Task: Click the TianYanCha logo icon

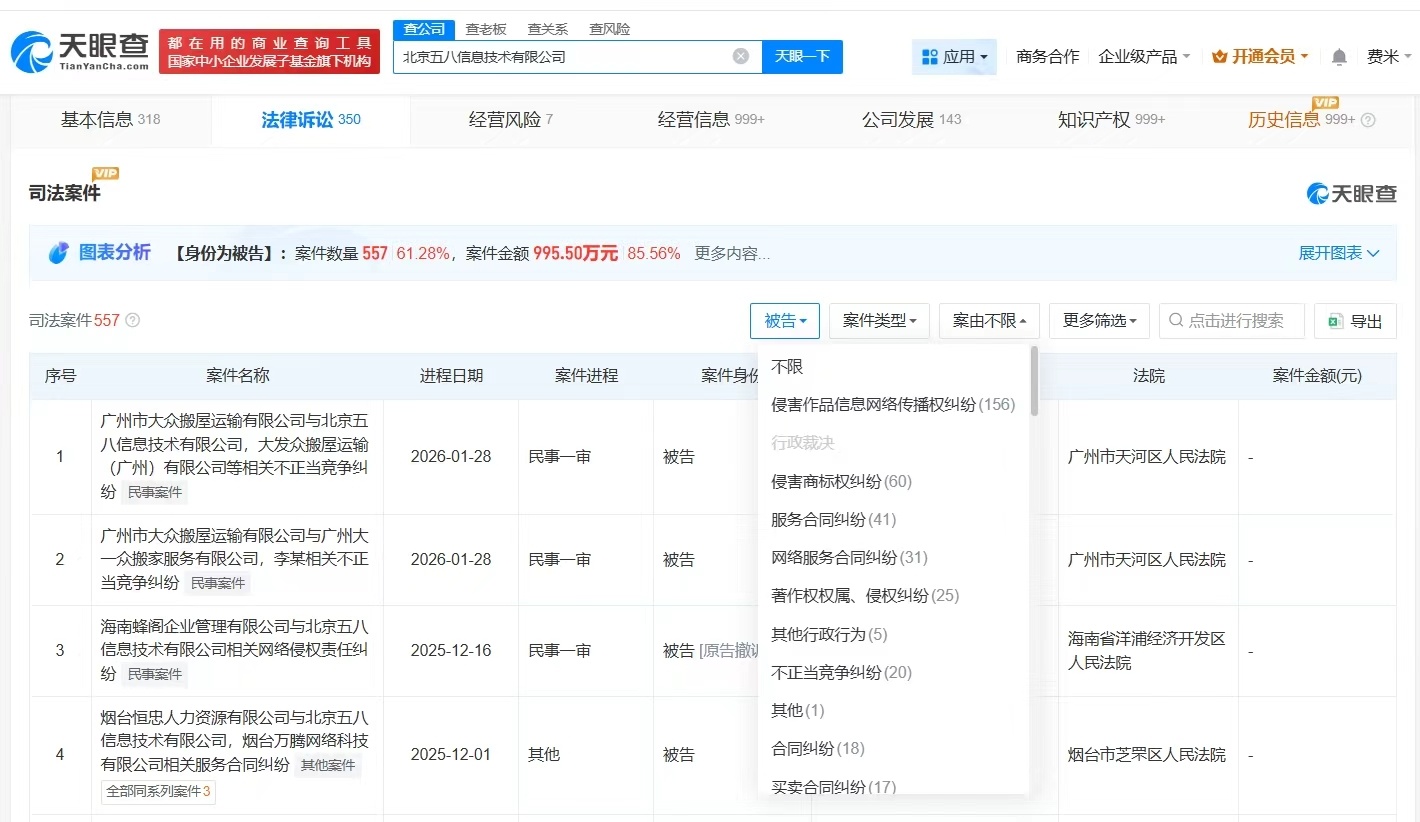Action: pos(32,52)
